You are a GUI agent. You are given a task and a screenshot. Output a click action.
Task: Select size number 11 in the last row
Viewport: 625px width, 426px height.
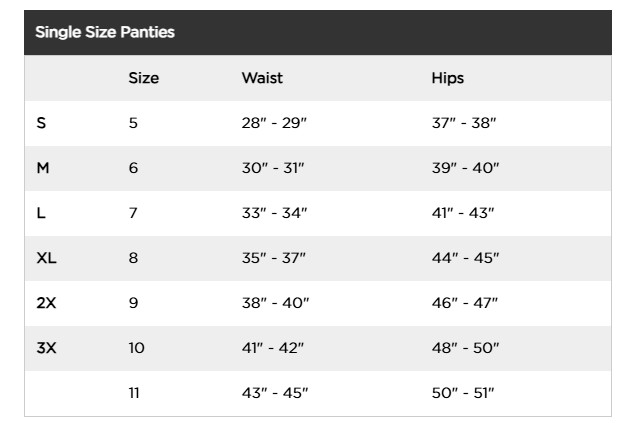coord(134,393)
